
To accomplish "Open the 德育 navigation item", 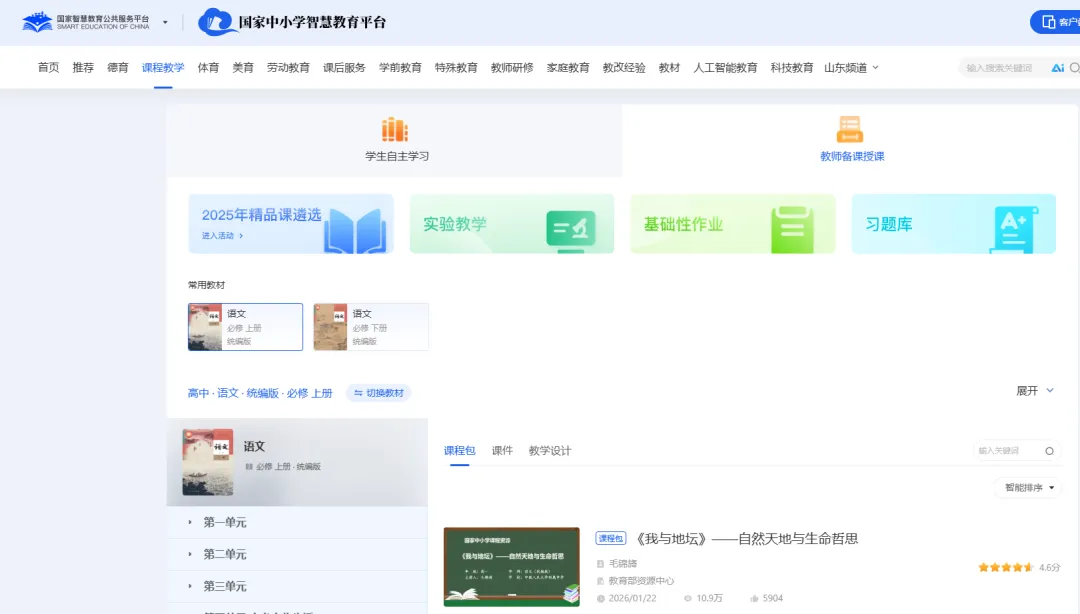I will pyautogui.click(x=118, y=68).
